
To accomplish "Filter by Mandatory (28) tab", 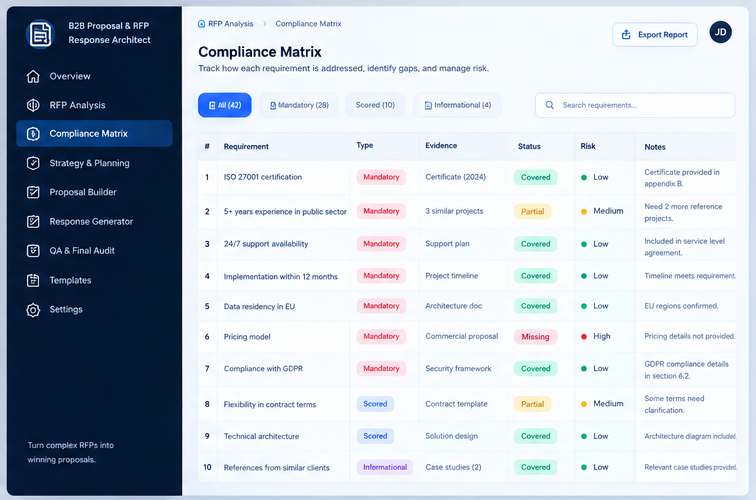I will [x=299, y=105].
